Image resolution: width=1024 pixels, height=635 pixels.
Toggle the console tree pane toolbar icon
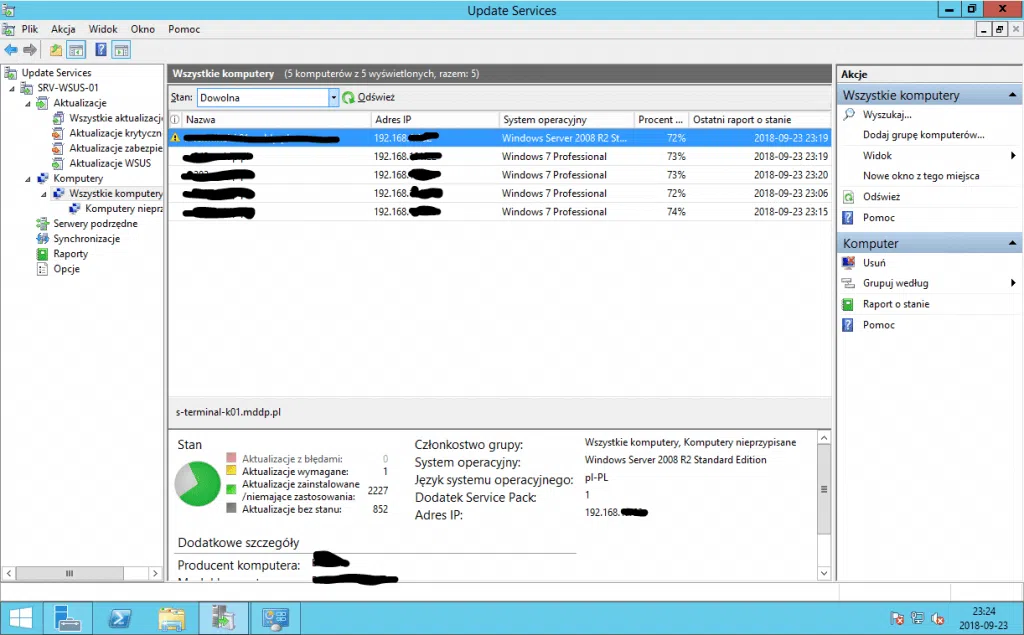coord(76,50)
